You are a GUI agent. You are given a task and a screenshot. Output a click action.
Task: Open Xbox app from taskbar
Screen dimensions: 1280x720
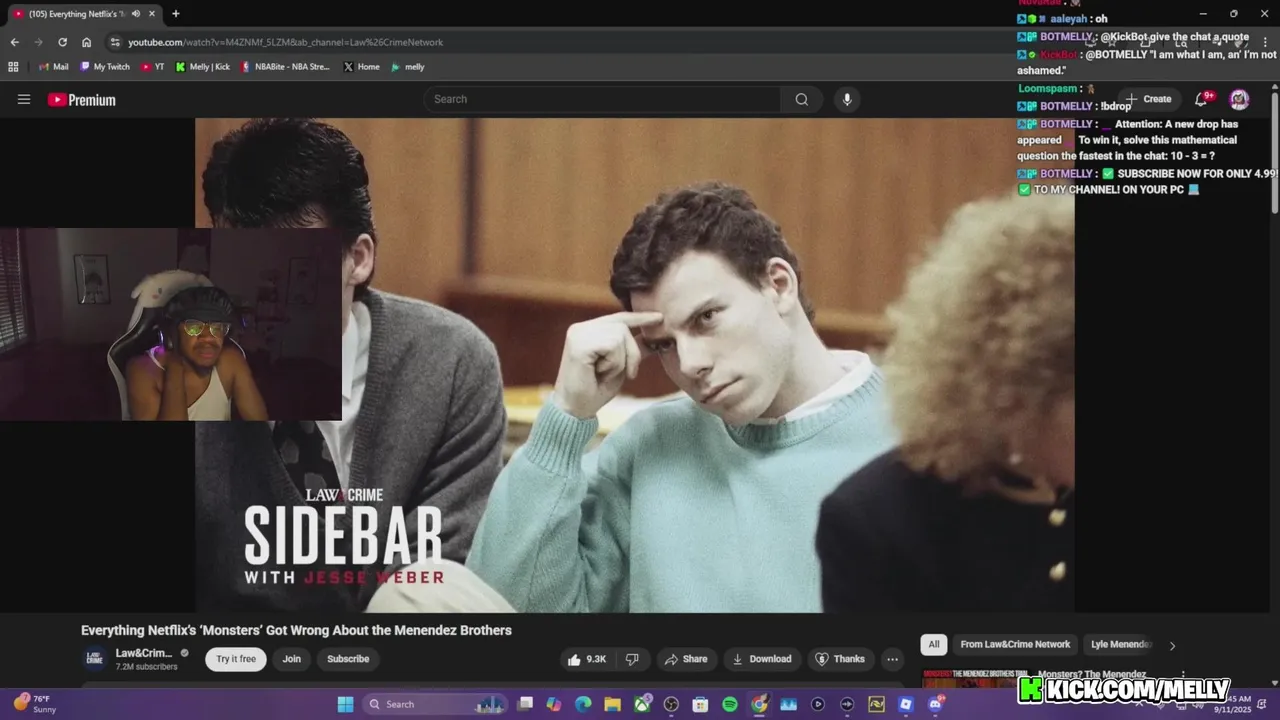point(642,704)
